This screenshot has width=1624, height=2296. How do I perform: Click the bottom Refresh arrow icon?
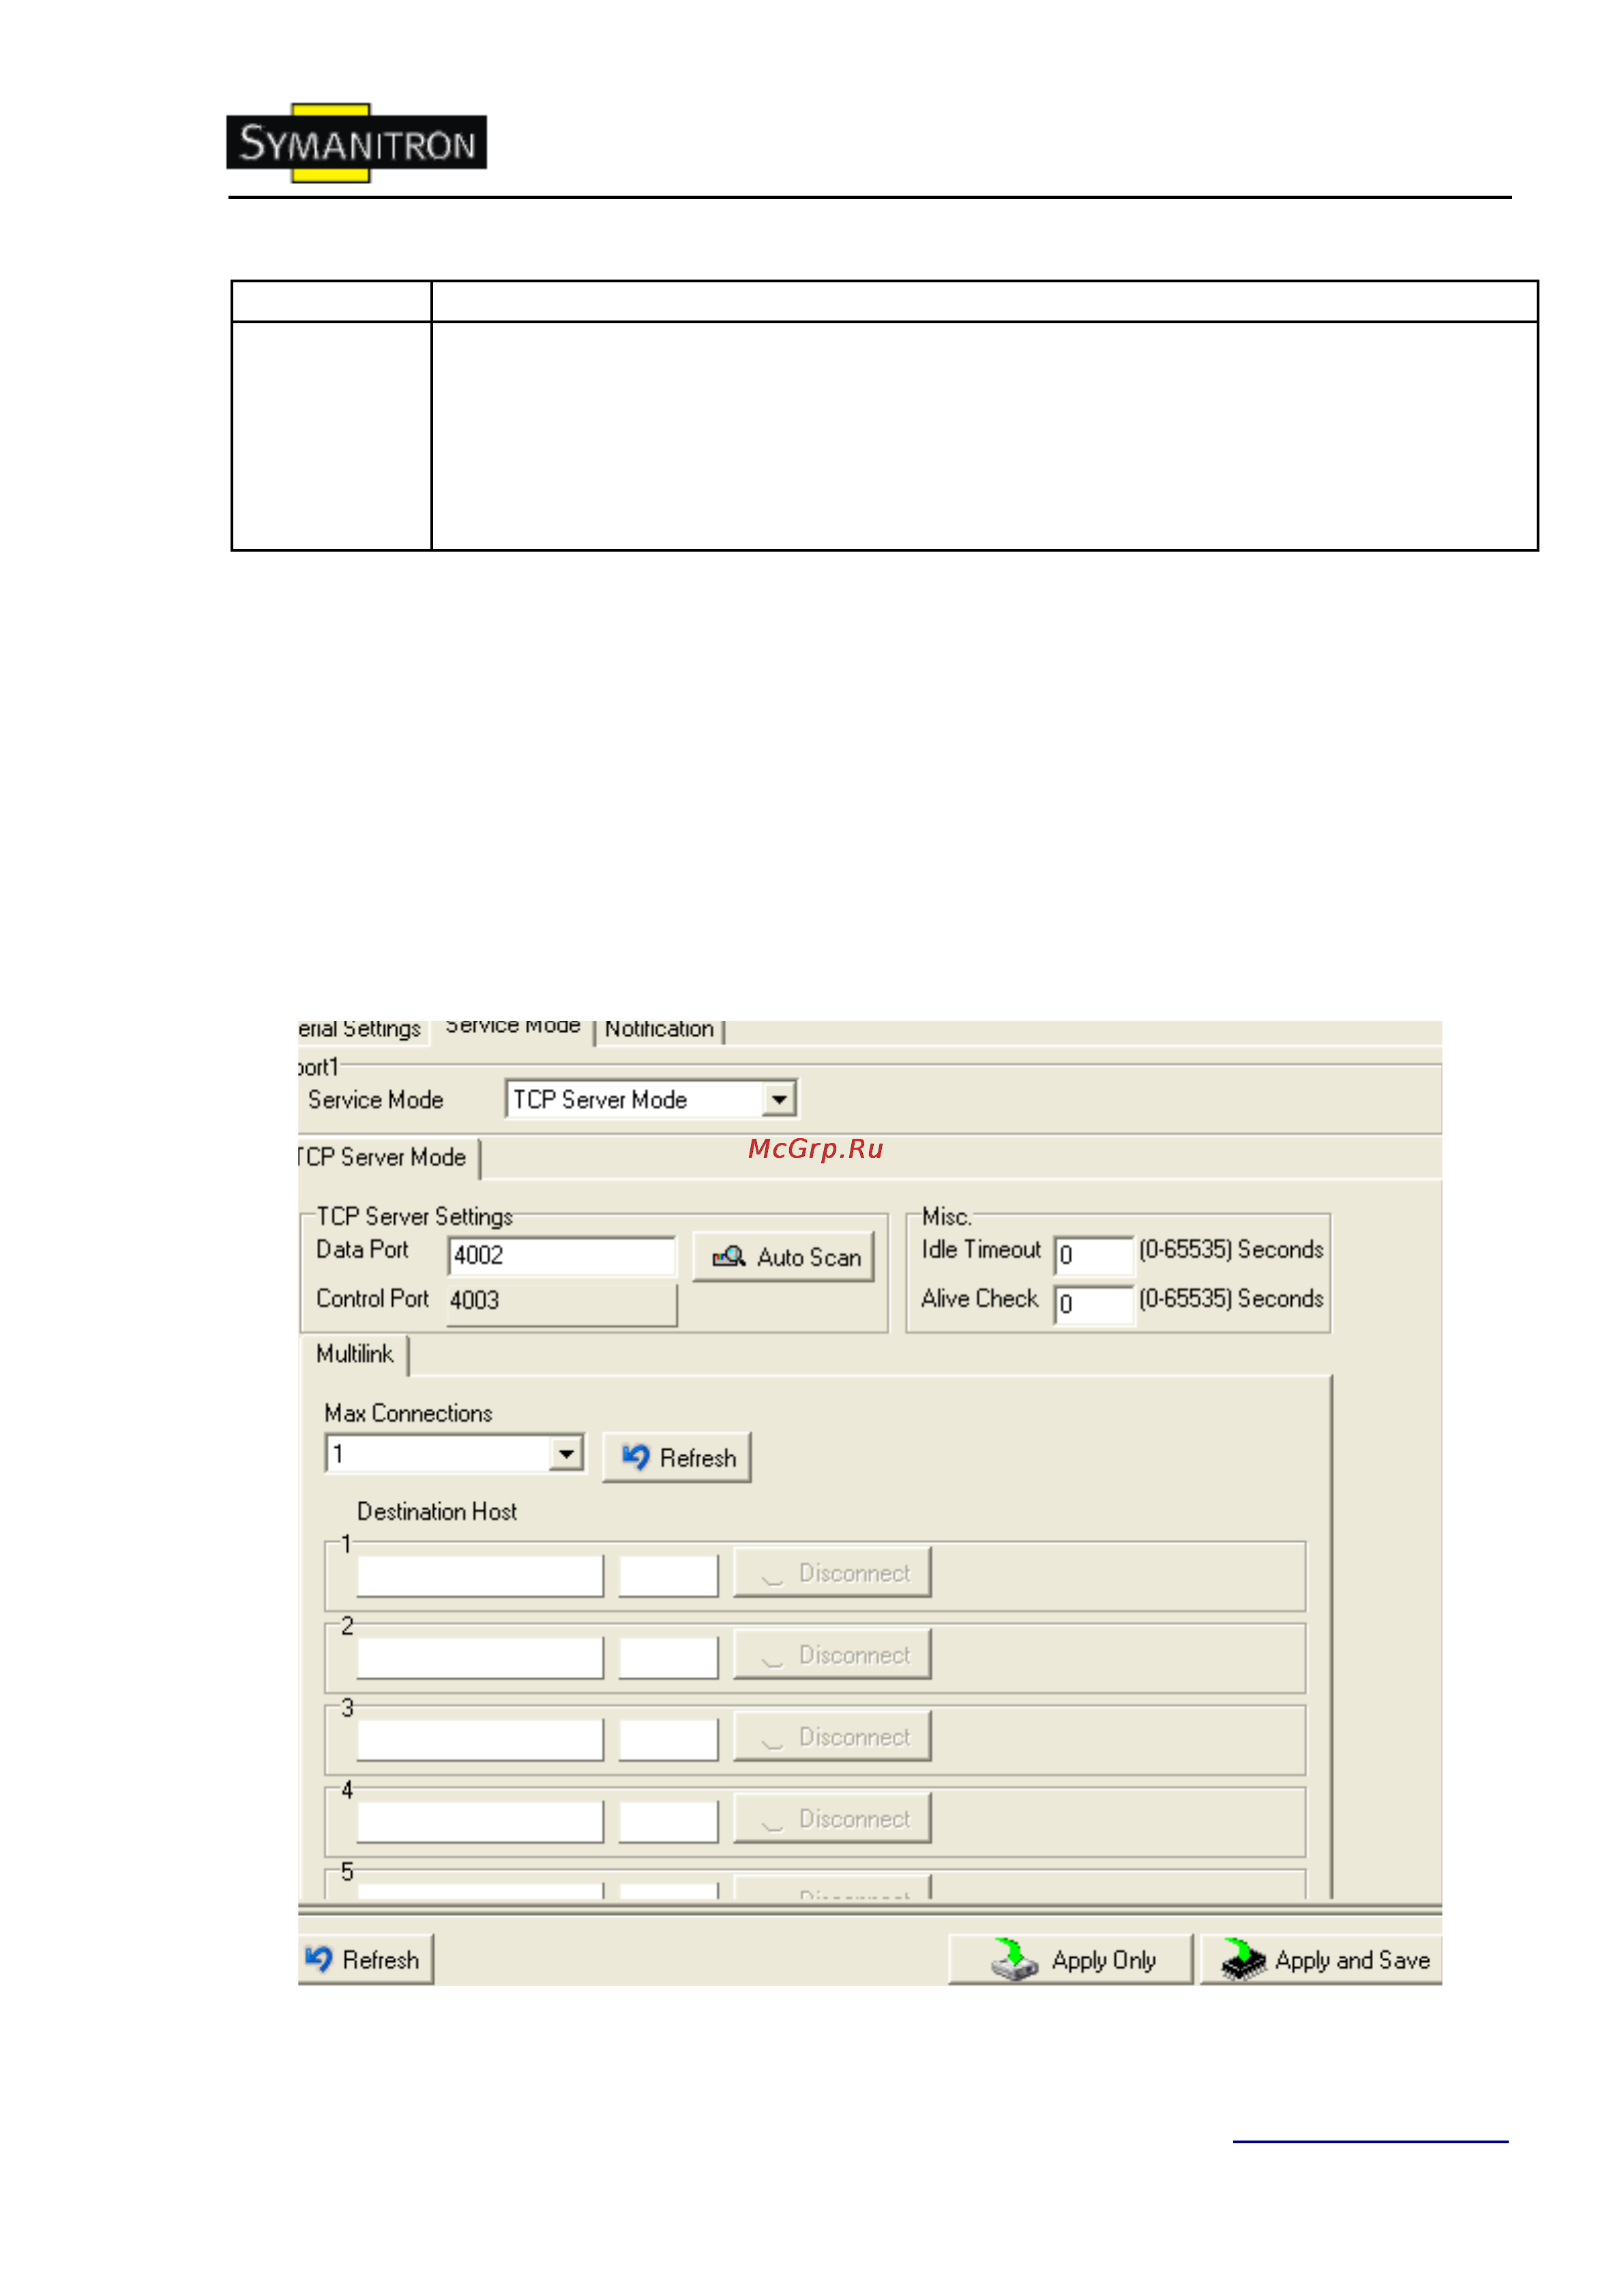[x=319, y=1958]
